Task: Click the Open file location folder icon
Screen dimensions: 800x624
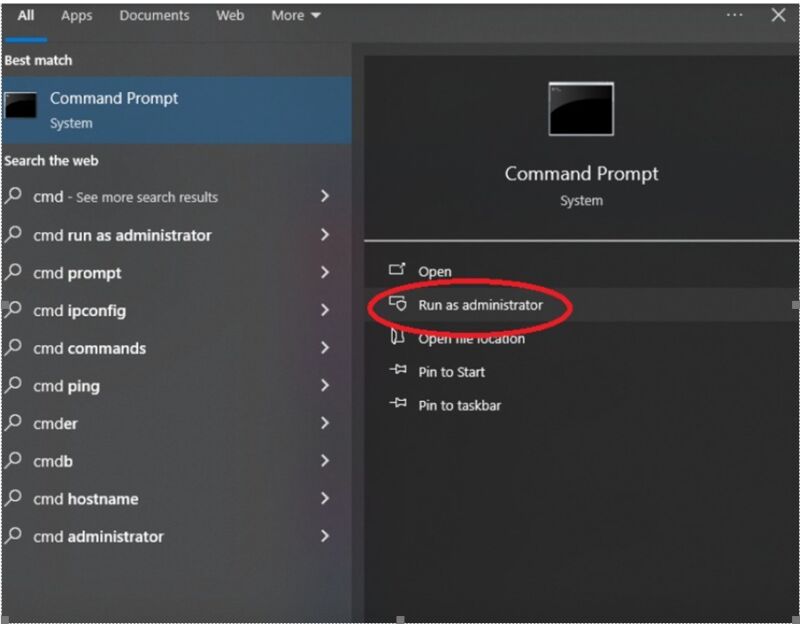Action: click(397, 338)
